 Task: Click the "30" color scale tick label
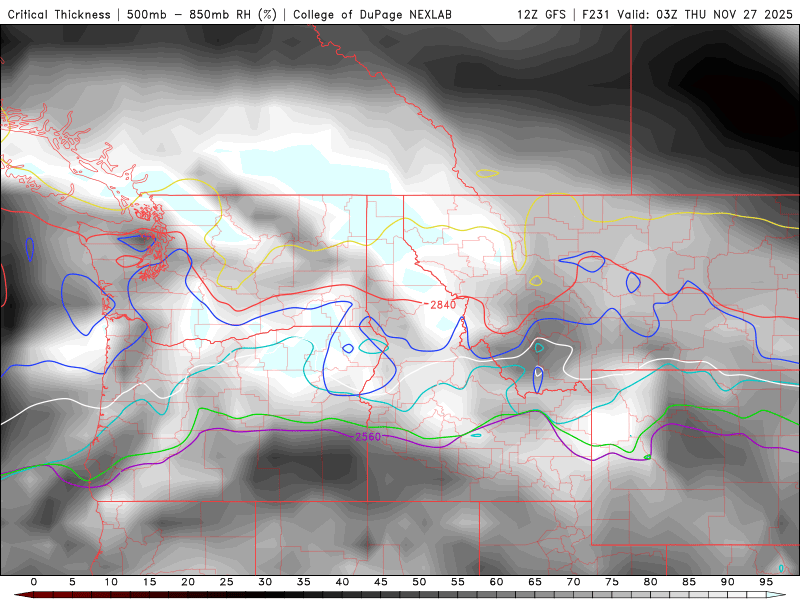click(x=265, y=582)
